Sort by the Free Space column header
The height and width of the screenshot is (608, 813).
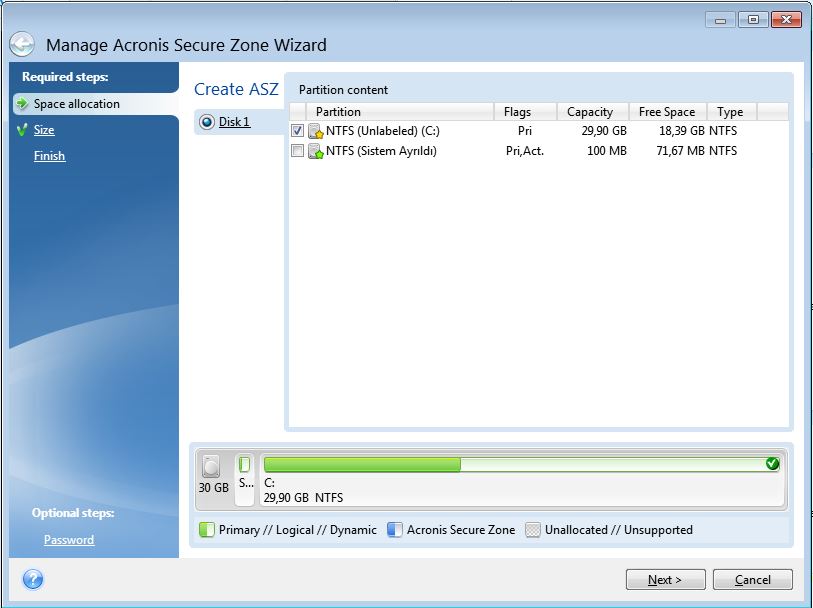click(x=668, y=111)
